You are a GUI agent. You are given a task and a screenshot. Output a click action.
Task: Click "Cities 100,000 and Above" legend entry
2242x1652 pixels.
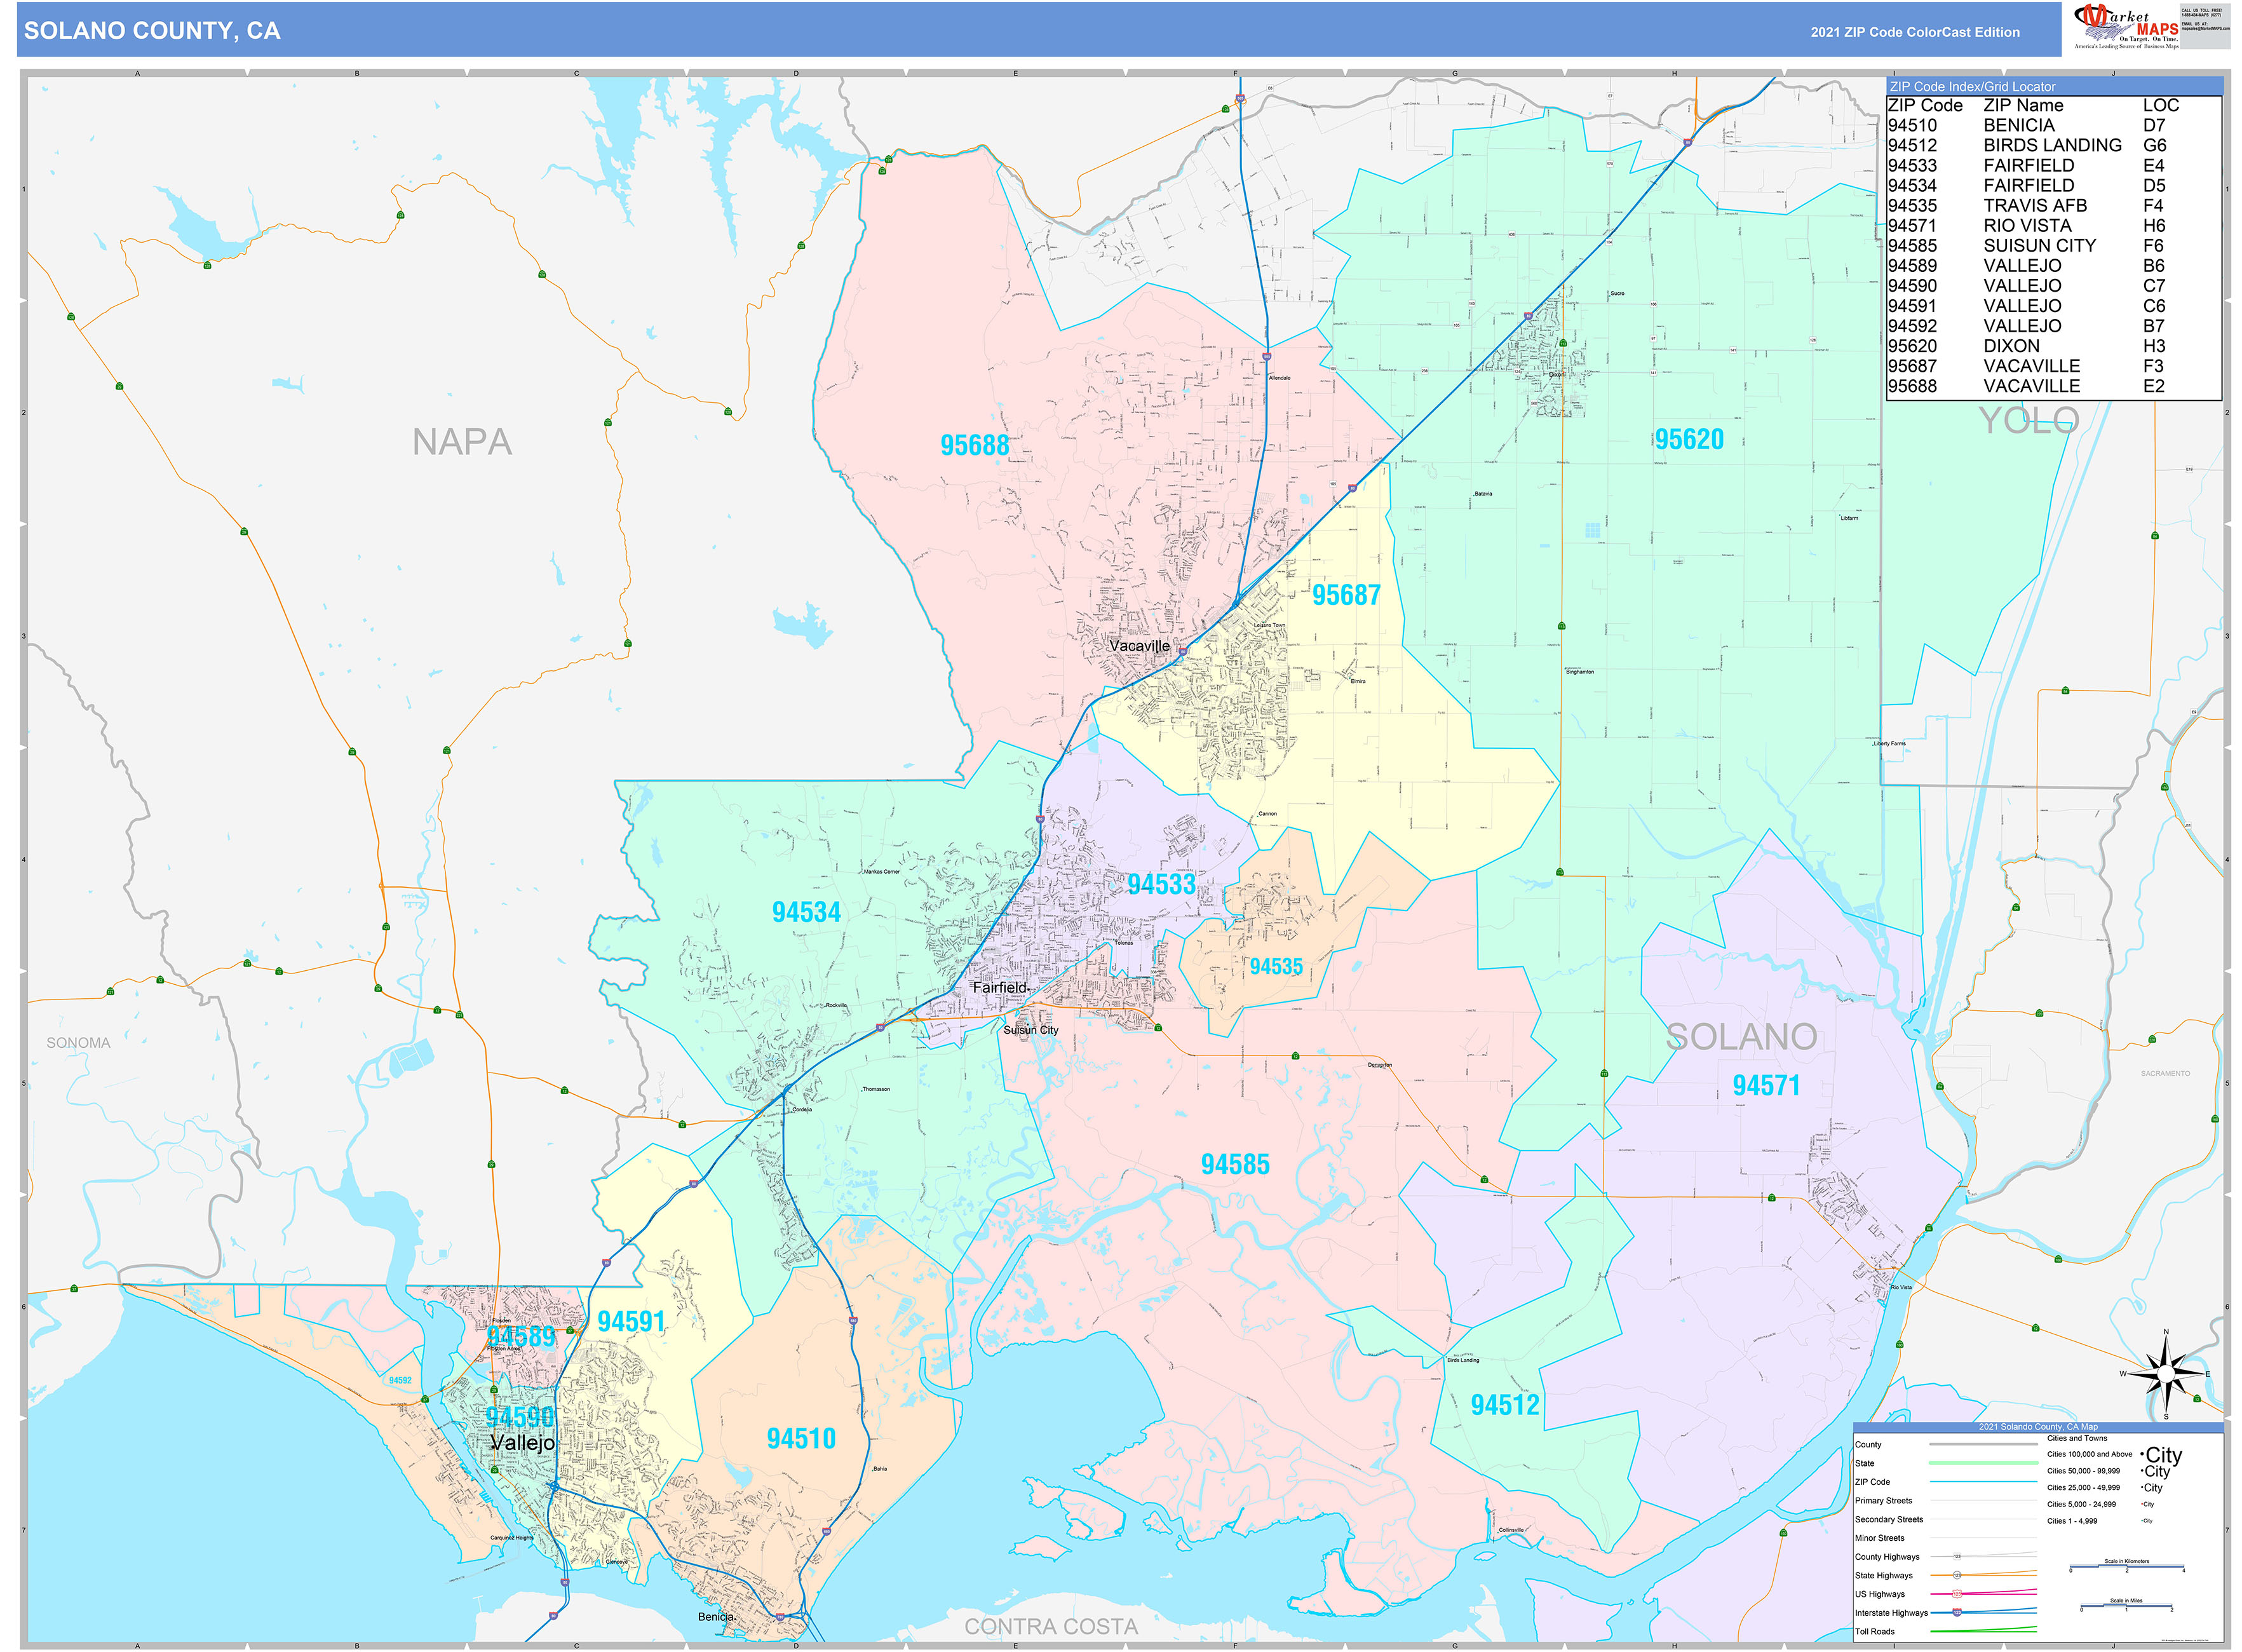coord(2114,1455)
